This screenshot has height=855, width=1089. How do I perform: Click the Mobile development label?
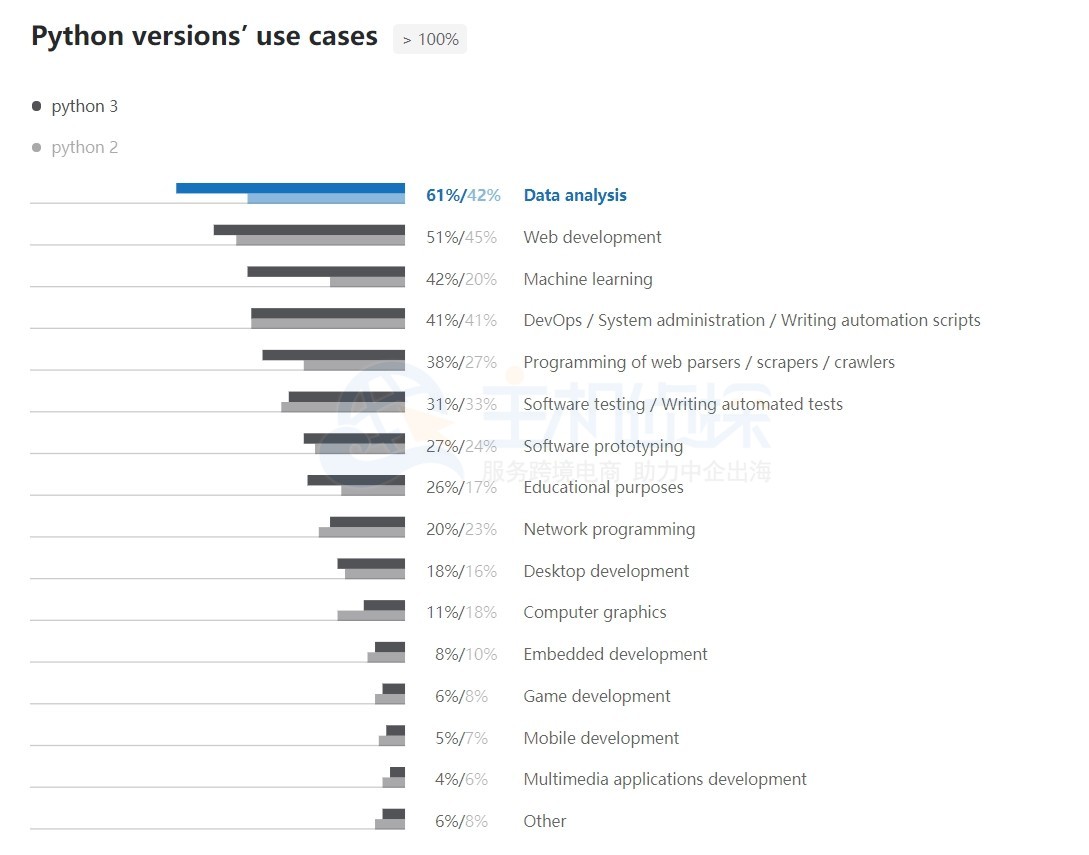601,738
